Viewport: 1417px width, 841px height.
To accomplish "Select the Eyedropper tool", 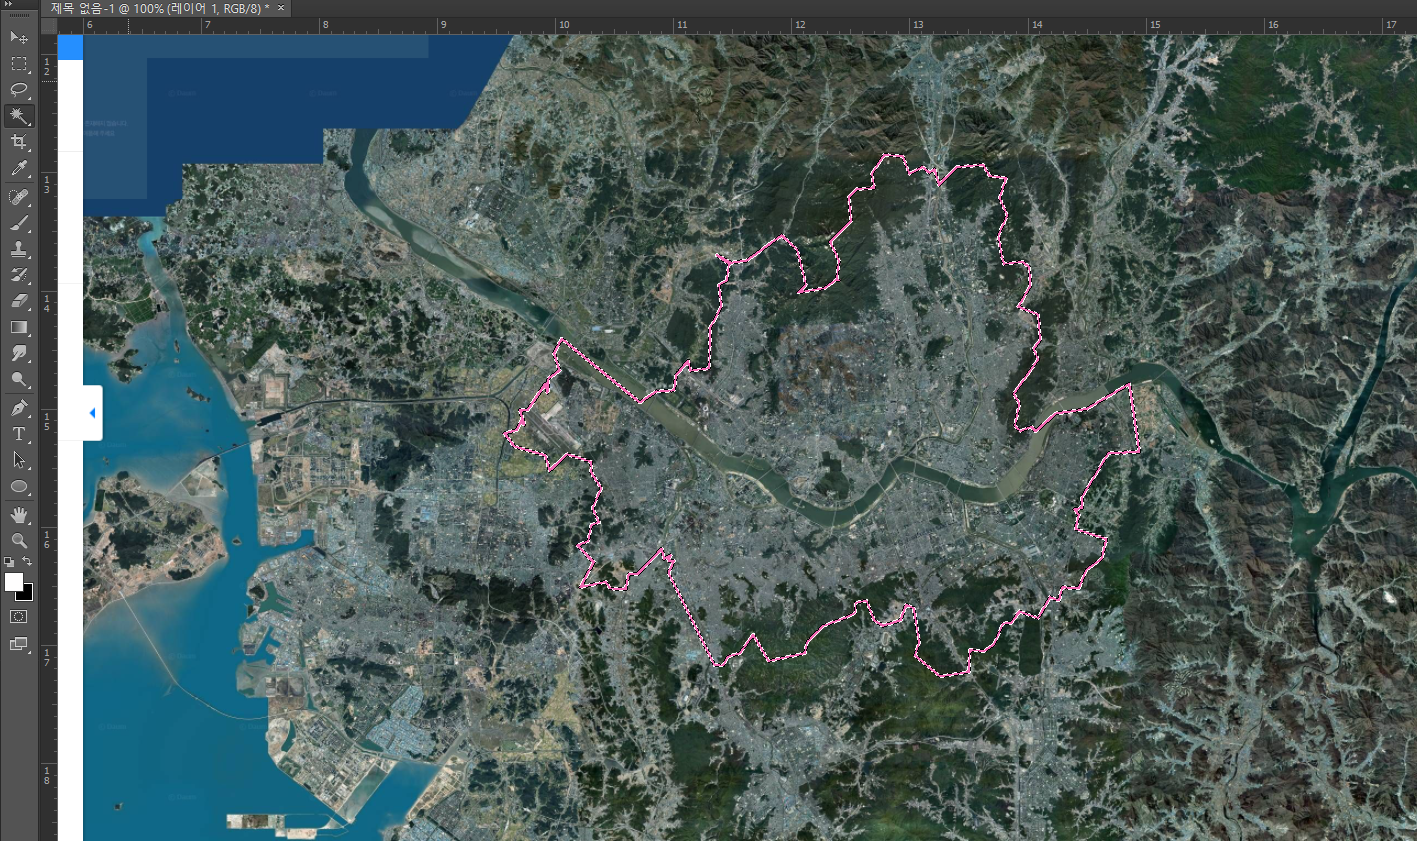I will click(19, 169).
